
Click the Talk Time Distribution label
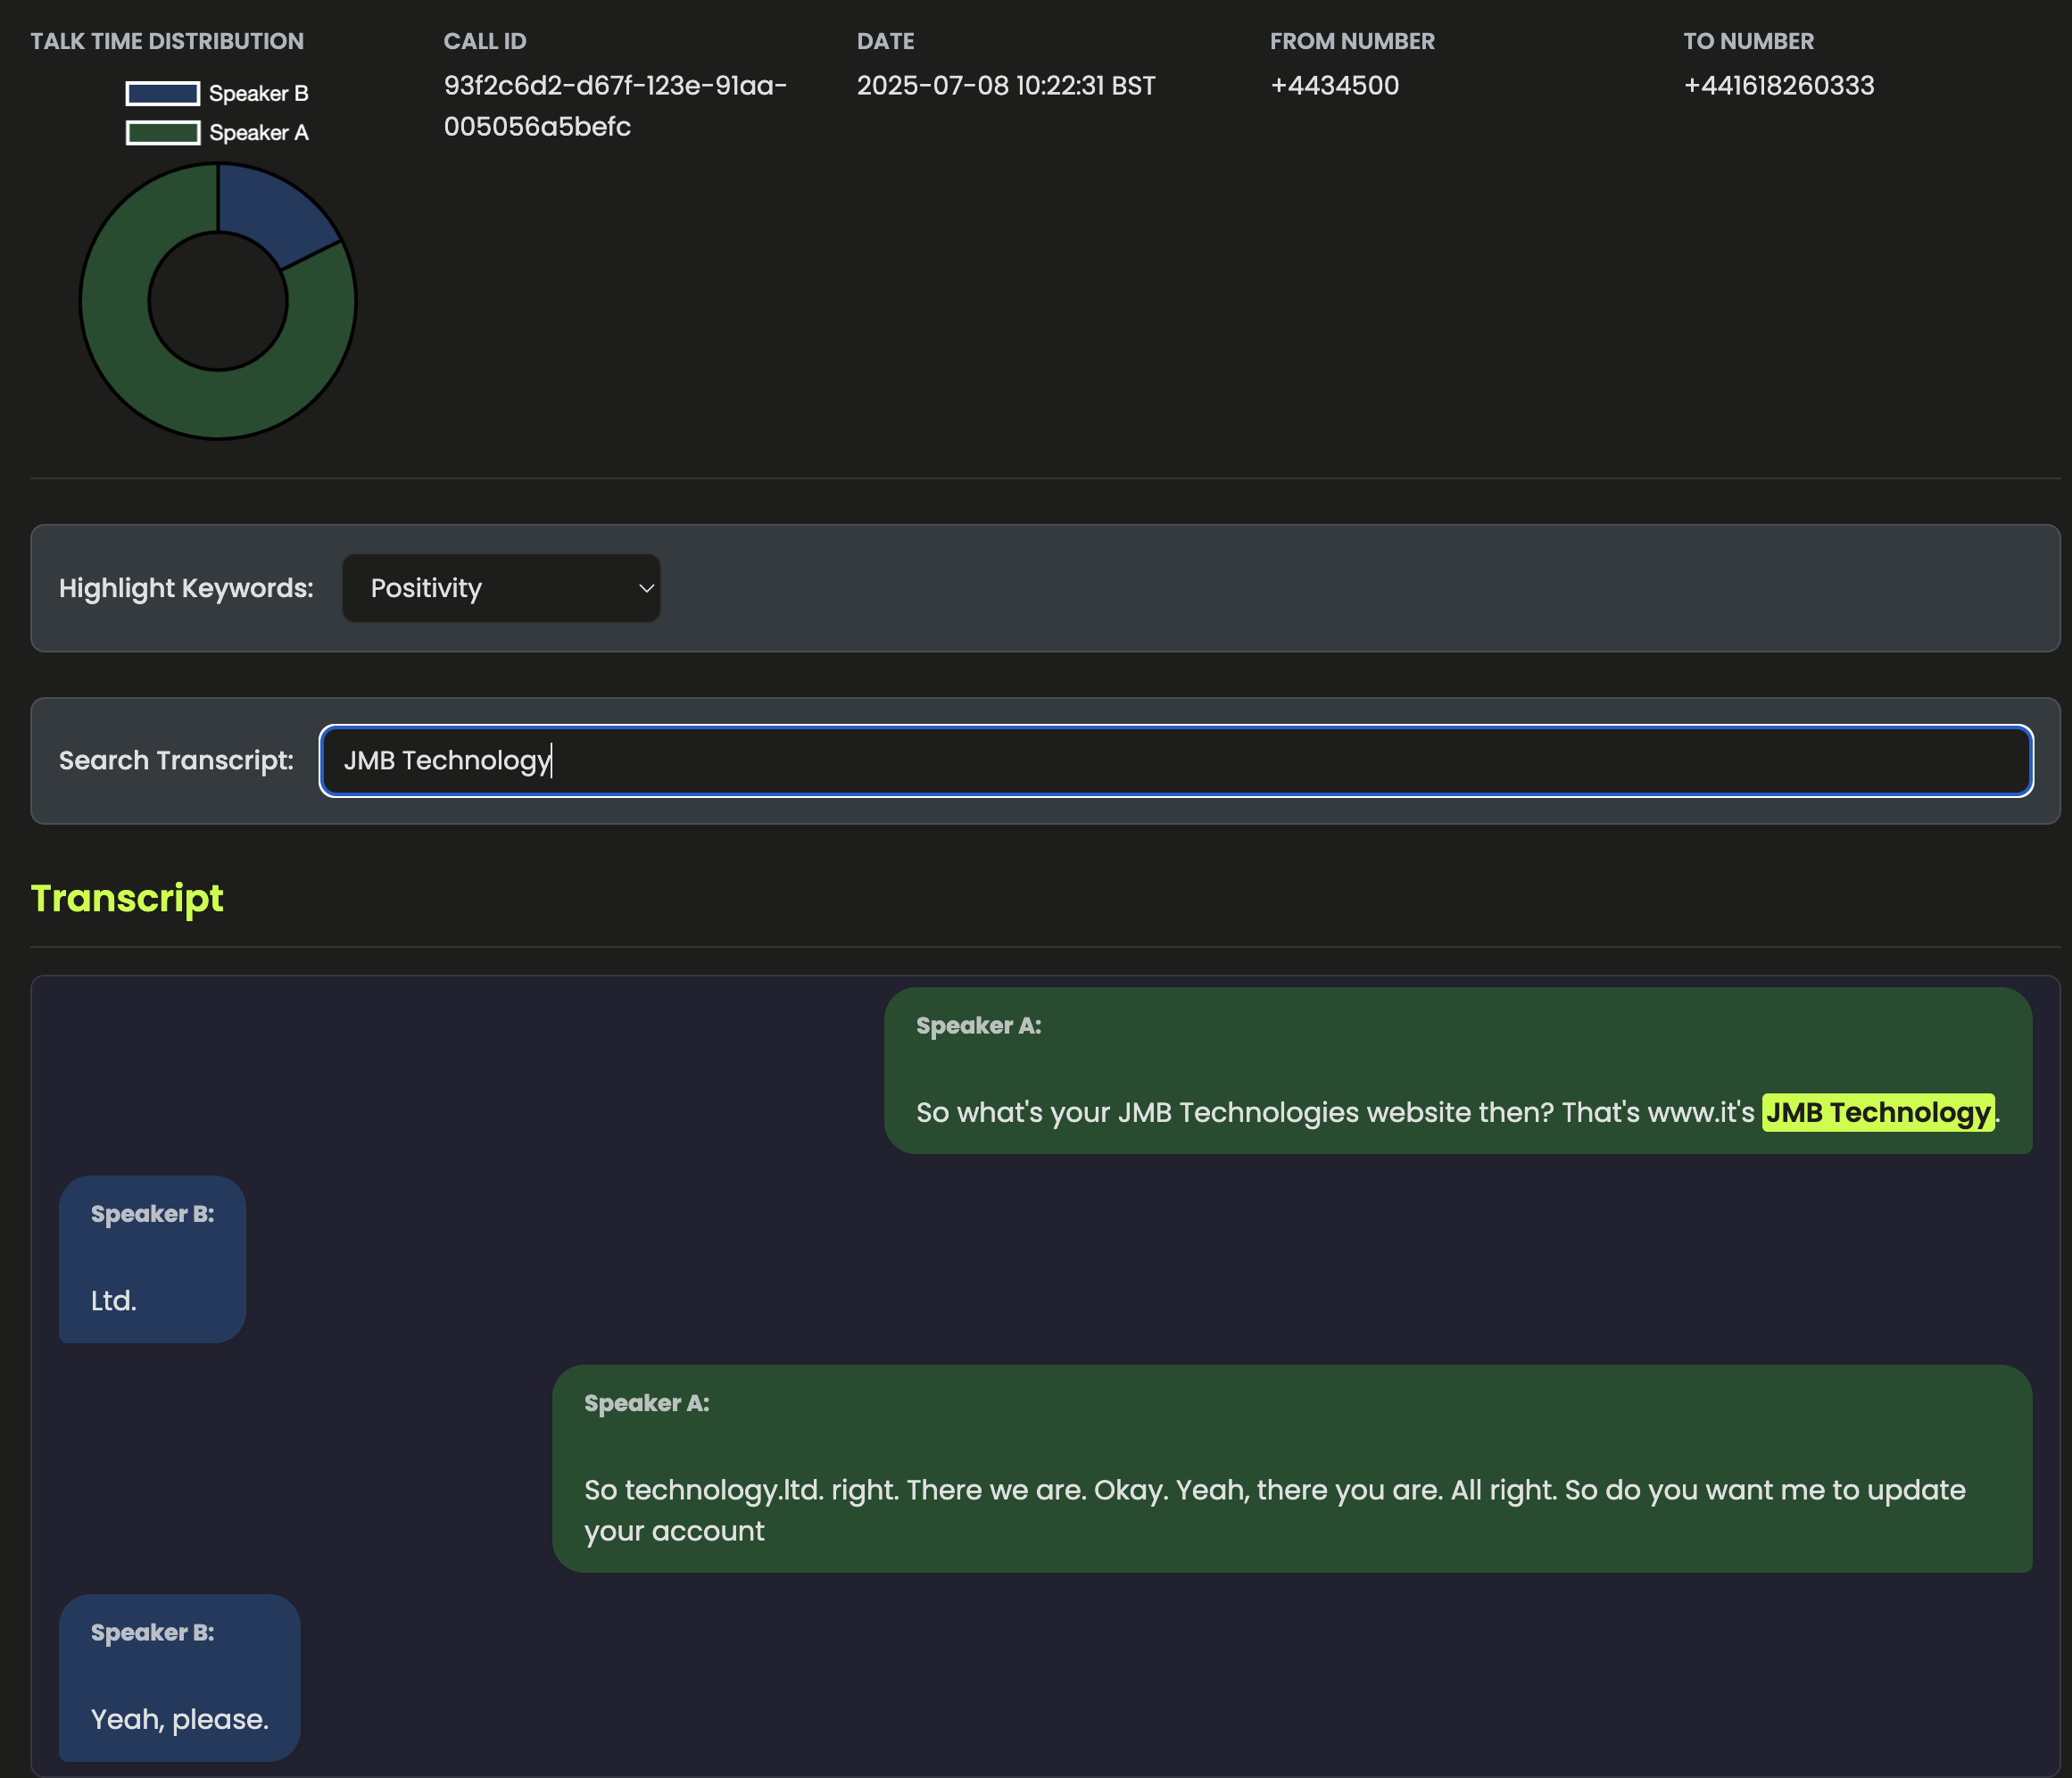click(167, 41)
